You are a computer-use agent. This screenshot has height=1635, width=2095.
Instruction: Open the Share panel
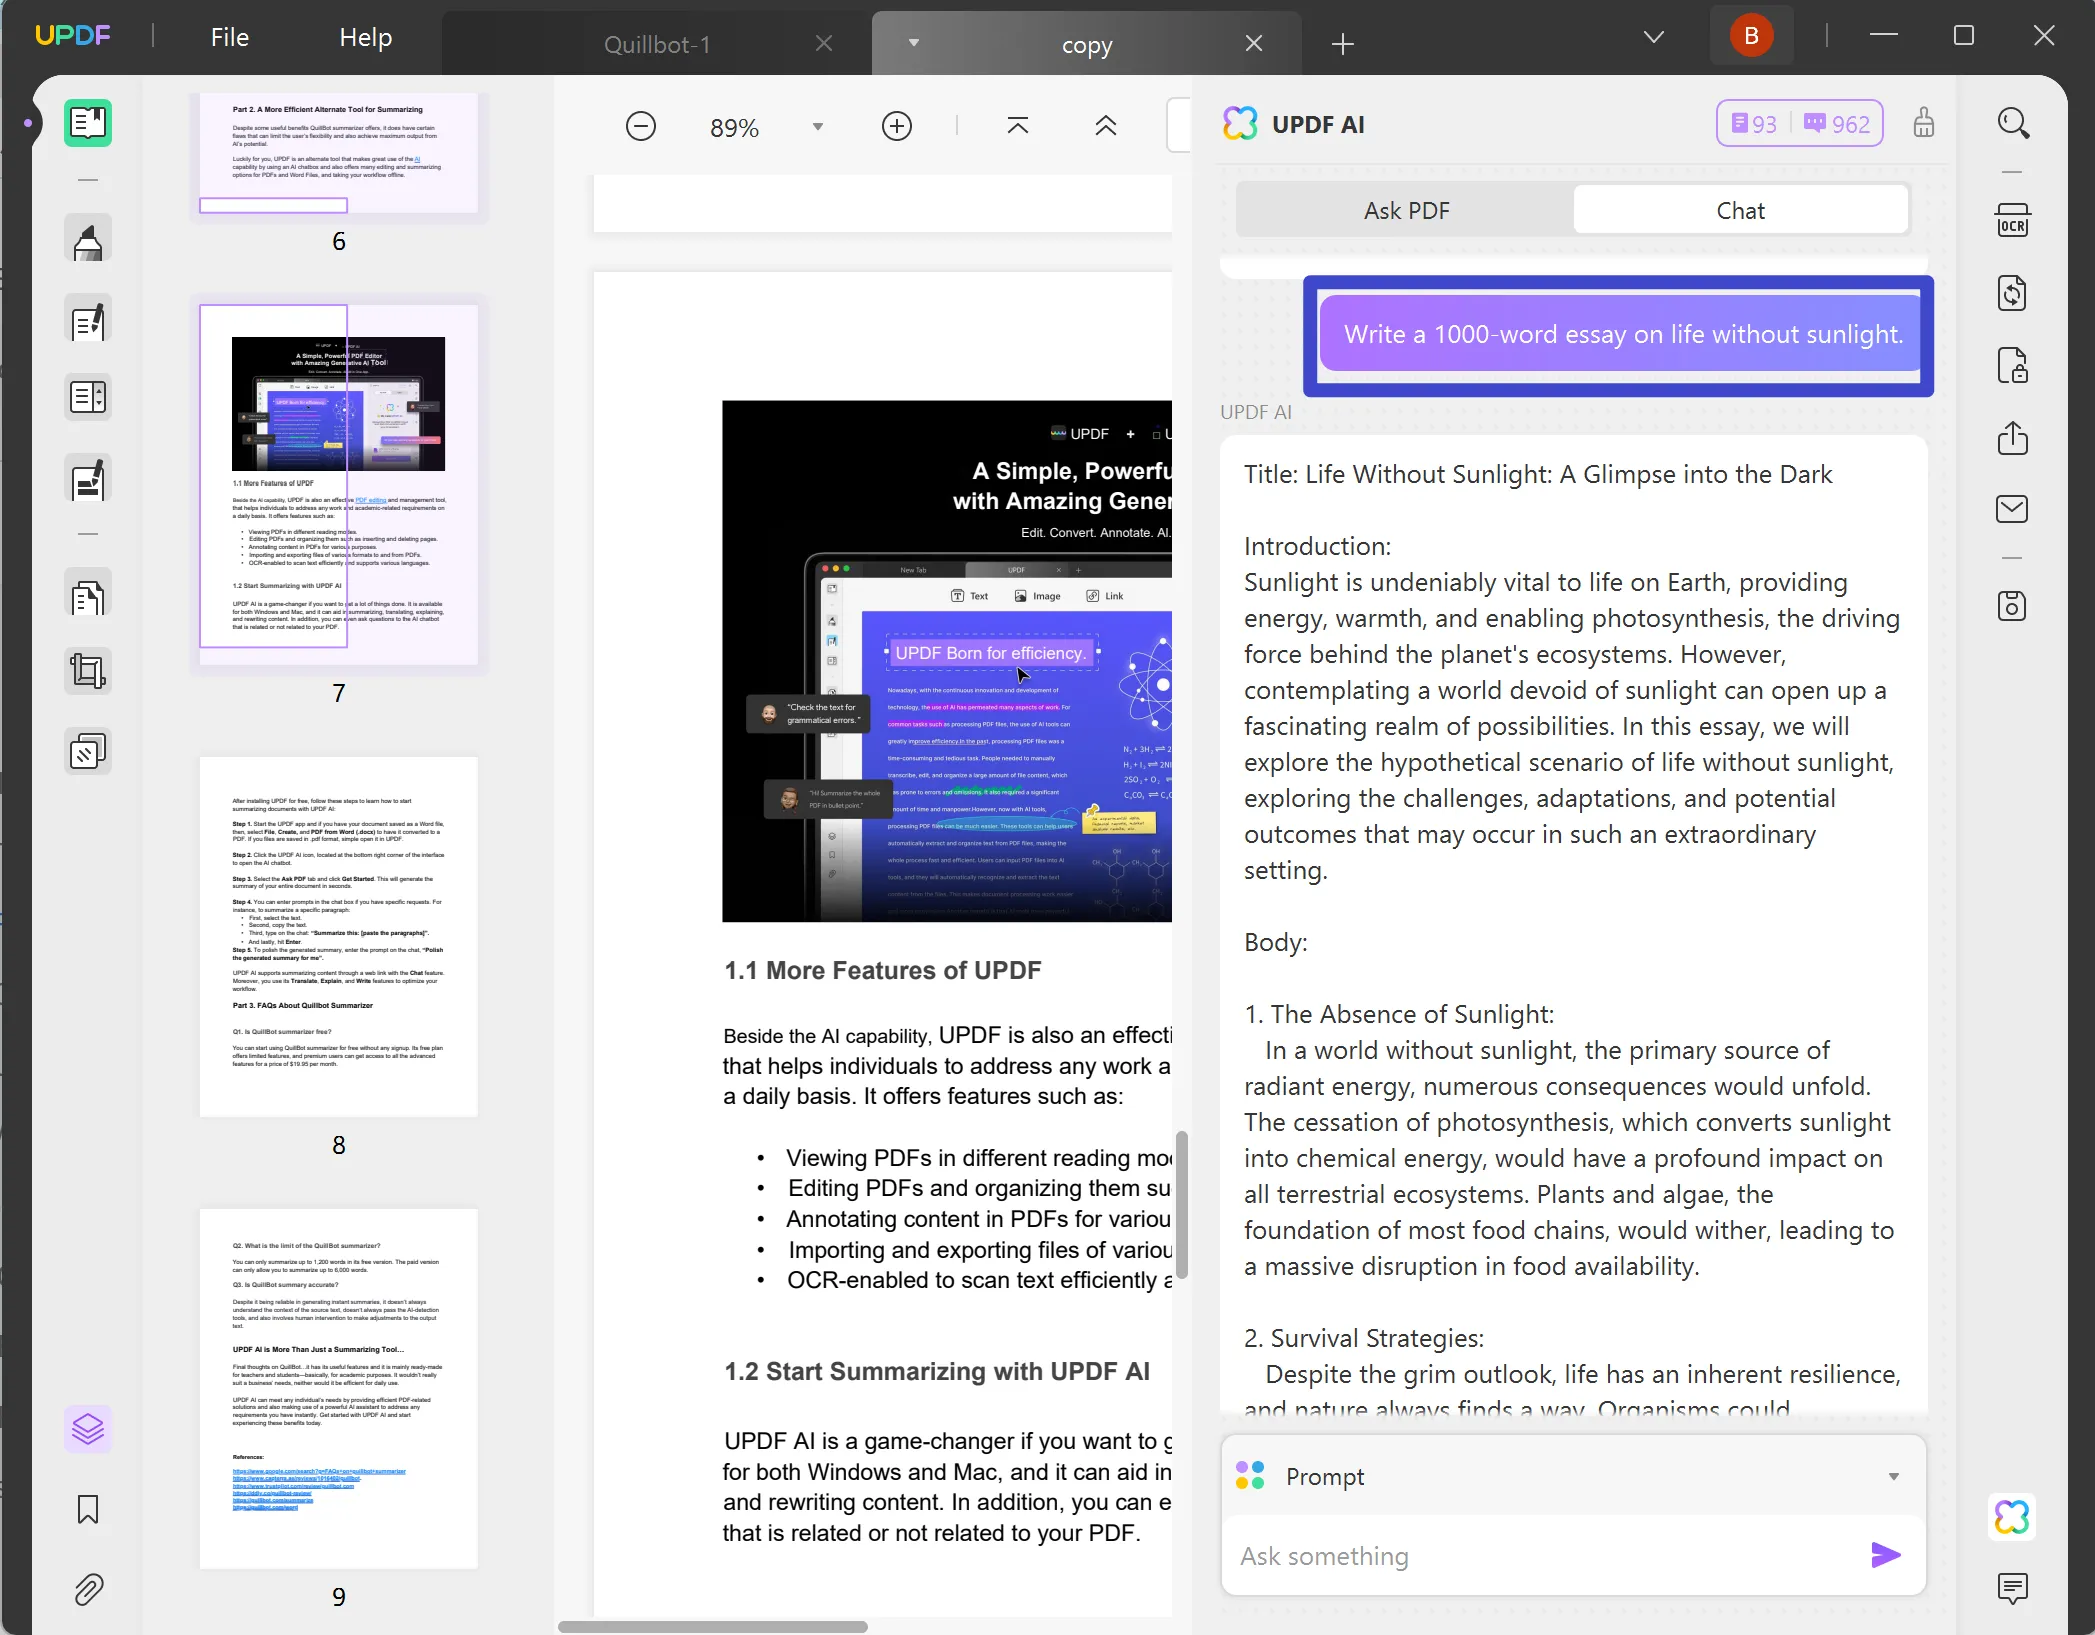[2014, 439]
